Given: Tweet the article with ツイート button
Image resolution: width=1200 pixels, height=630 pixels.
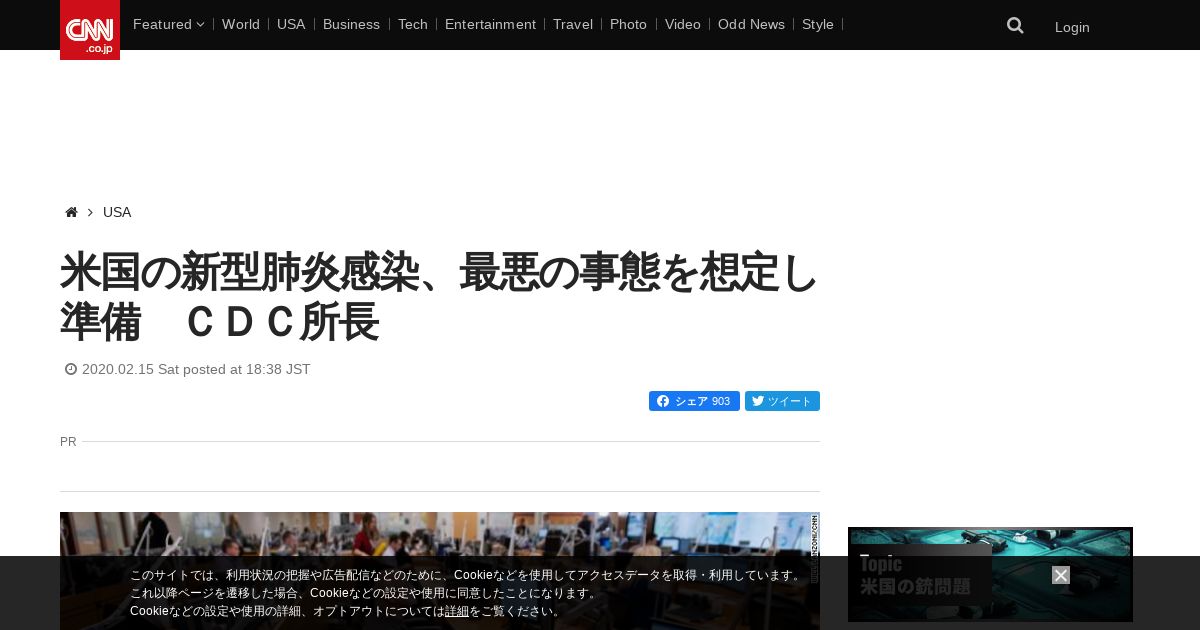Looking at the screenshot, I should tap(782, 401).
